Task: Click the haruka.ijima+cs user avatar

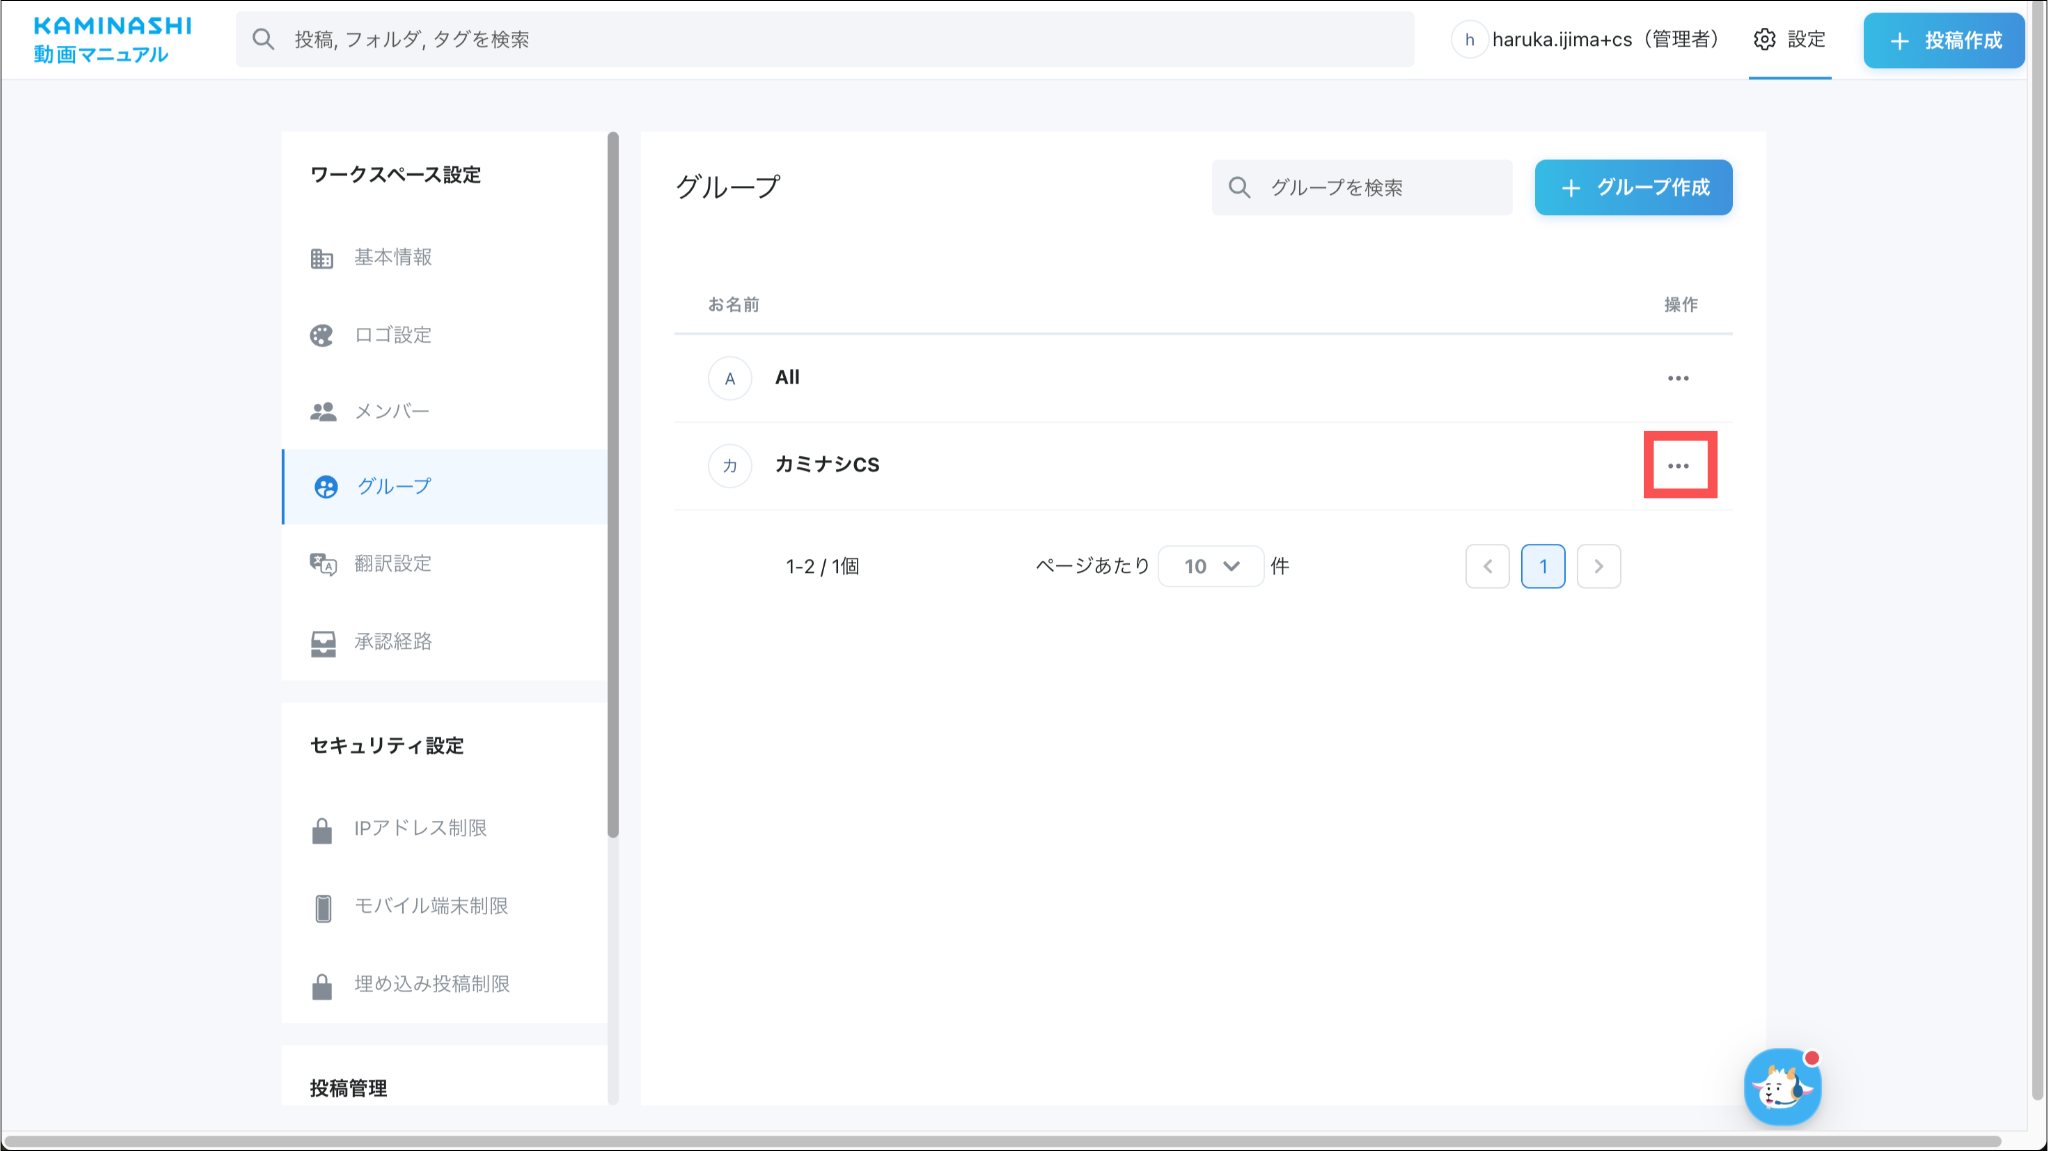Action: point(1469,40)
